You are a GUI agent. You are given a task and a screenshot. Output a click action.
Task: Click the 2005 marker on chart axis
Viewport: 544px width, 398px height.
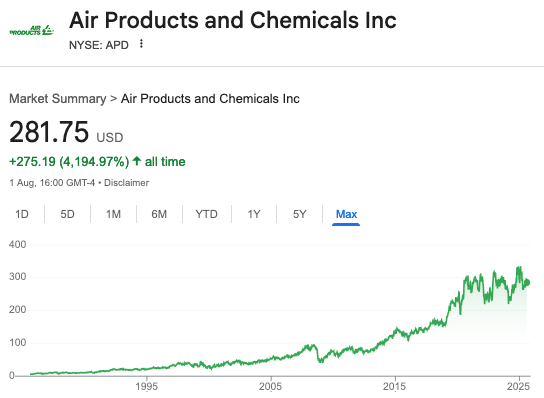pyautogui.click(x=270, y=386)
